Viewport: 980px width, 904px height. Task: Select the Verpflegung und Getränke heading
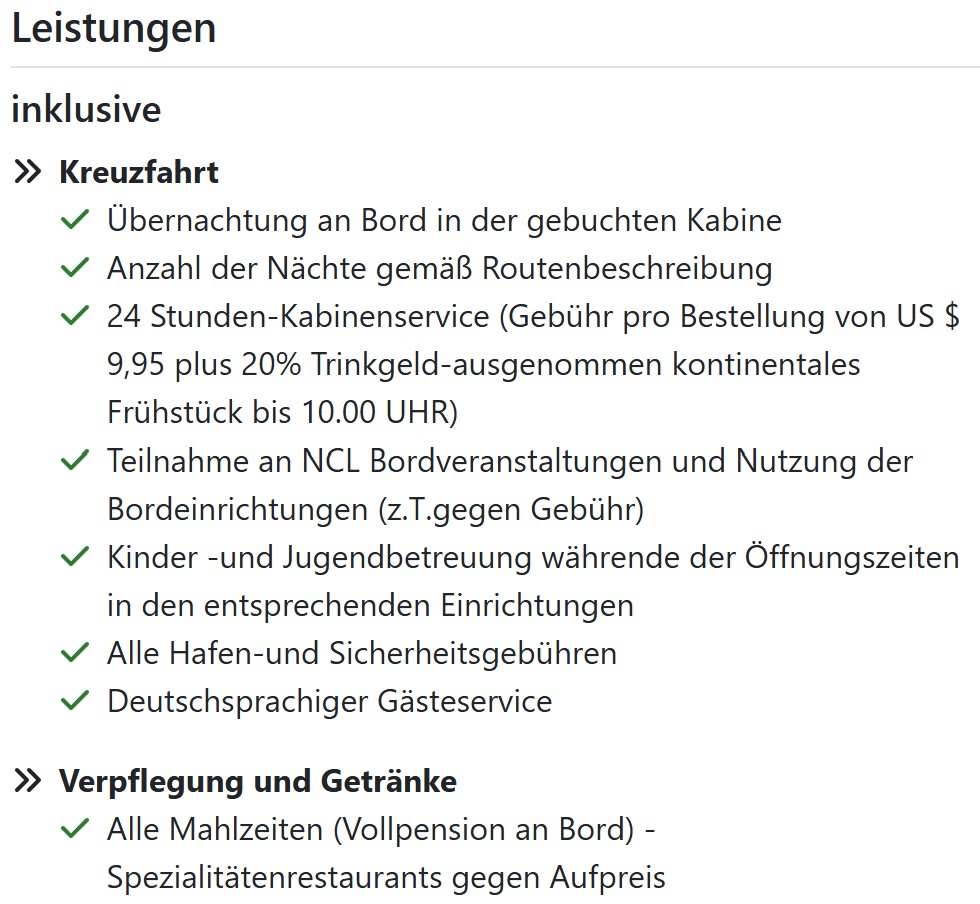[258, 781]
